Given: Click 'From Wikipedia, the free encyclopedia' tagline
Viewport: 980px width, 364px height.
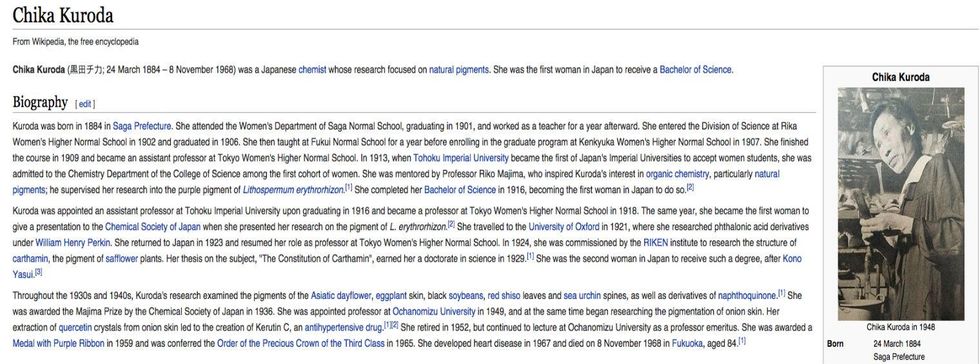Looking at the screenshot, I should pos(76,42).
